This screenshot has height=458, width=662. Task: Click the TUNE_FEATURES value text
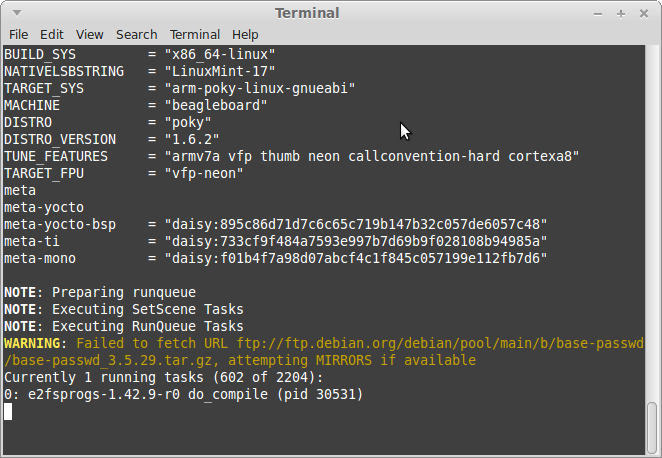372,157
